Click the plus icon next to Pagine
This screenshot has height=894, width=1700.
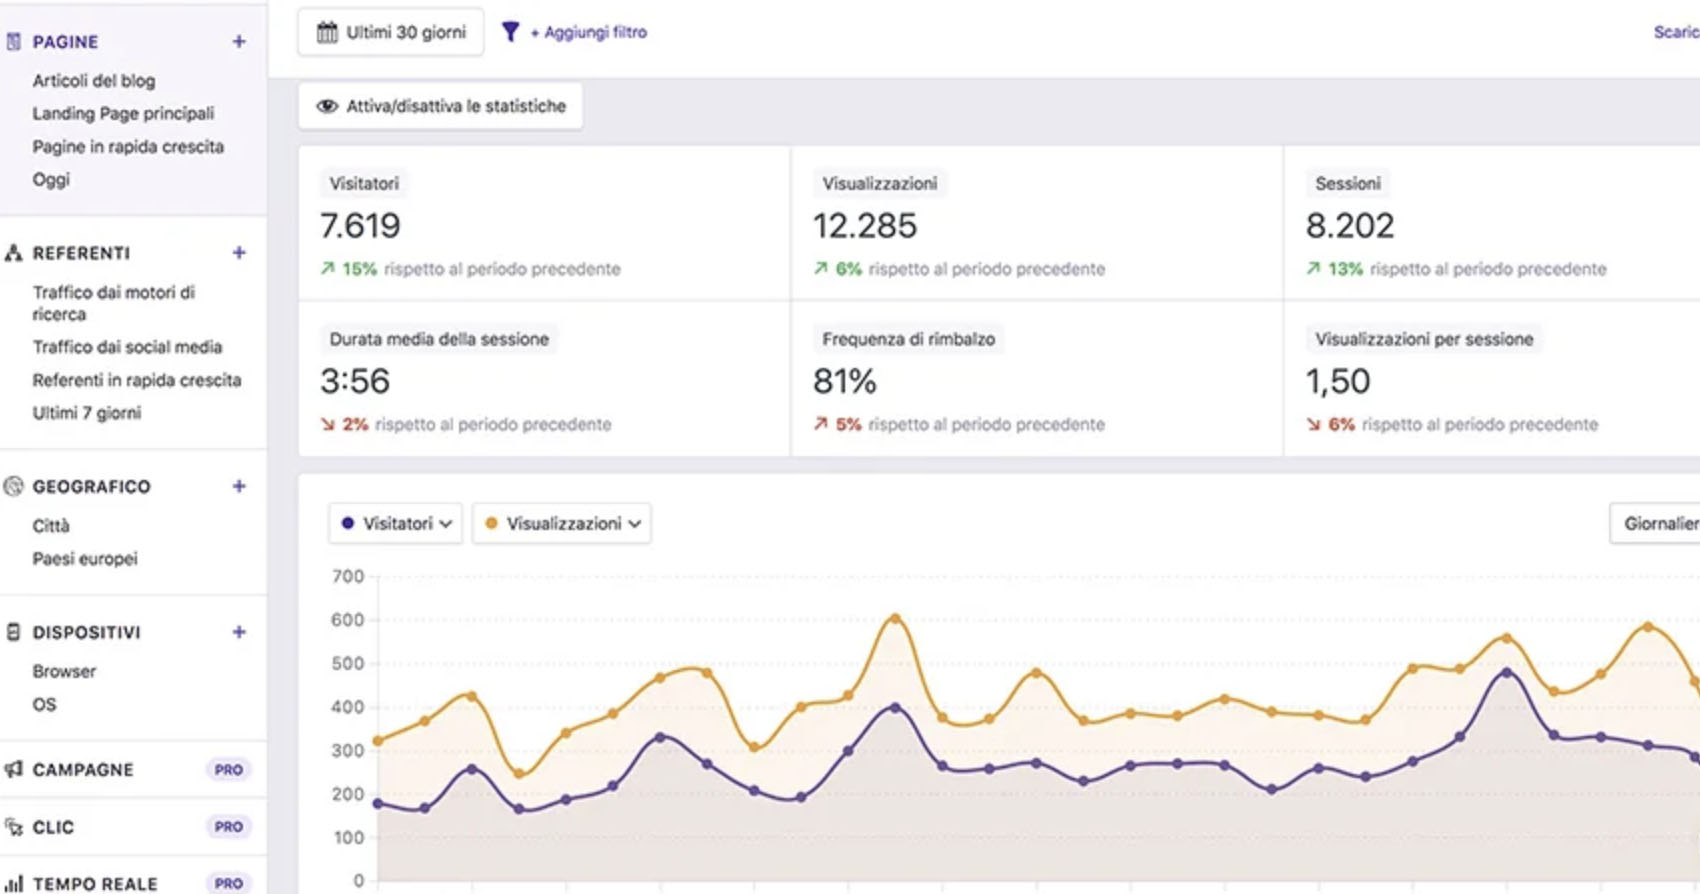[239, 41]
